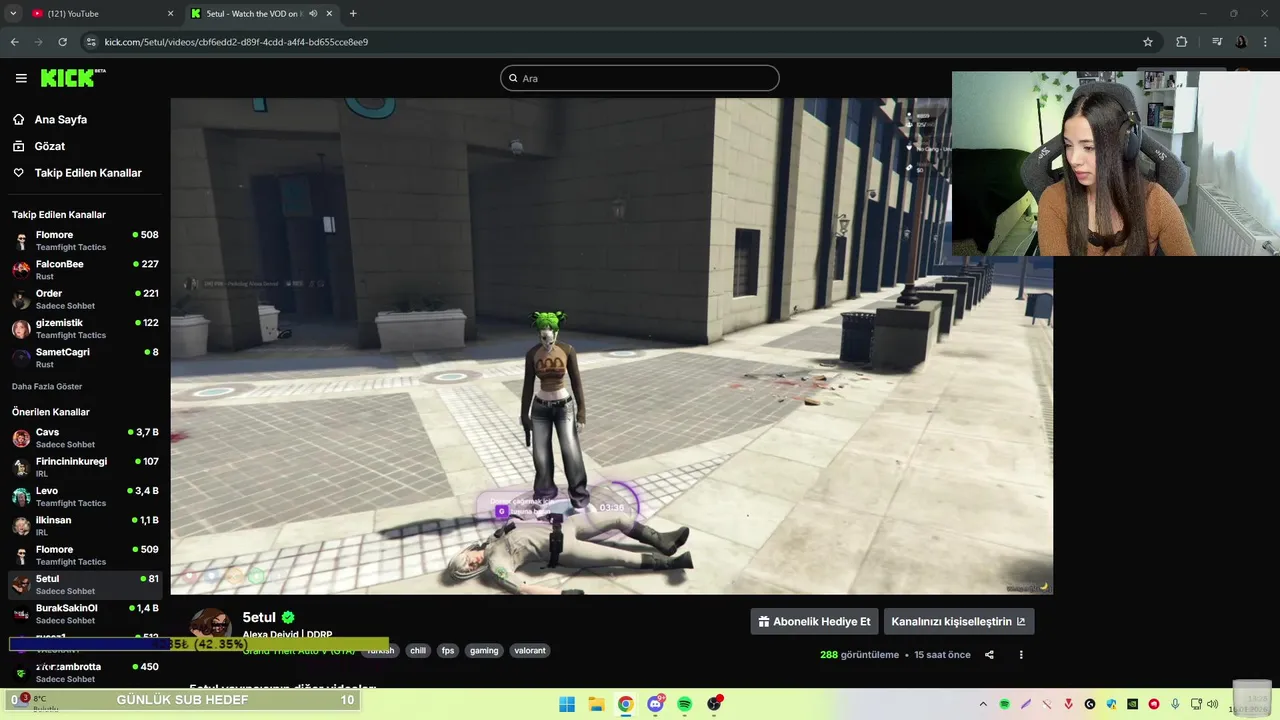Viewport: 1280px width, 720px height.
Task: Mute the Kick tab audio icon
Action: click(313, 13)
